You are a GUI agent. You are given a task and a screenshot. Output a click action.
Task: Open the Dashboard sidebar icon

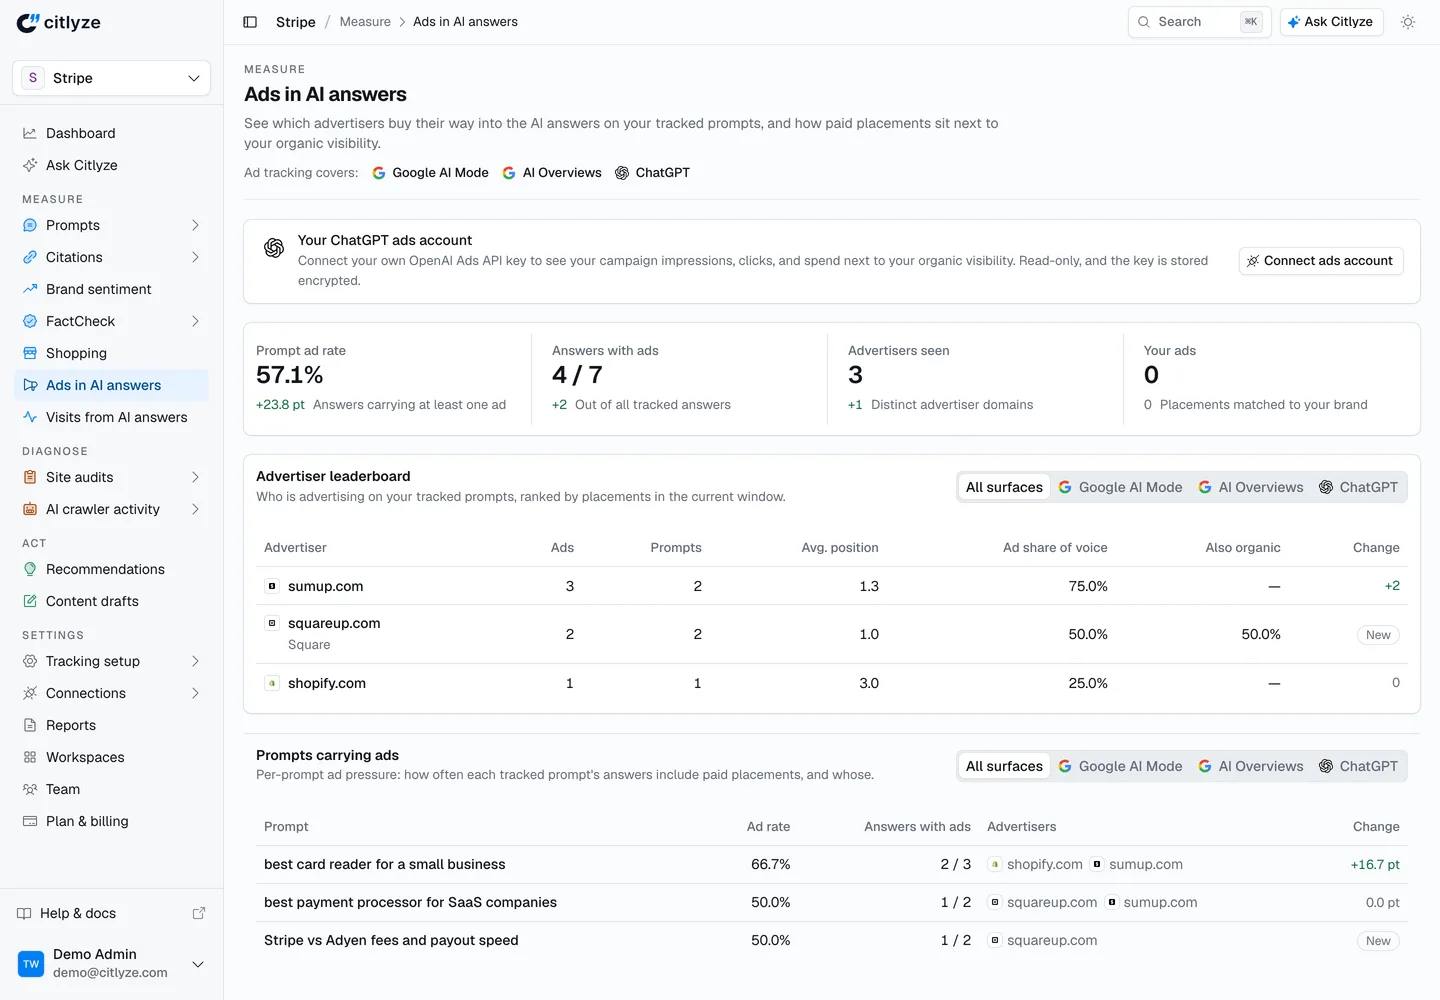[x=30, y=133]
